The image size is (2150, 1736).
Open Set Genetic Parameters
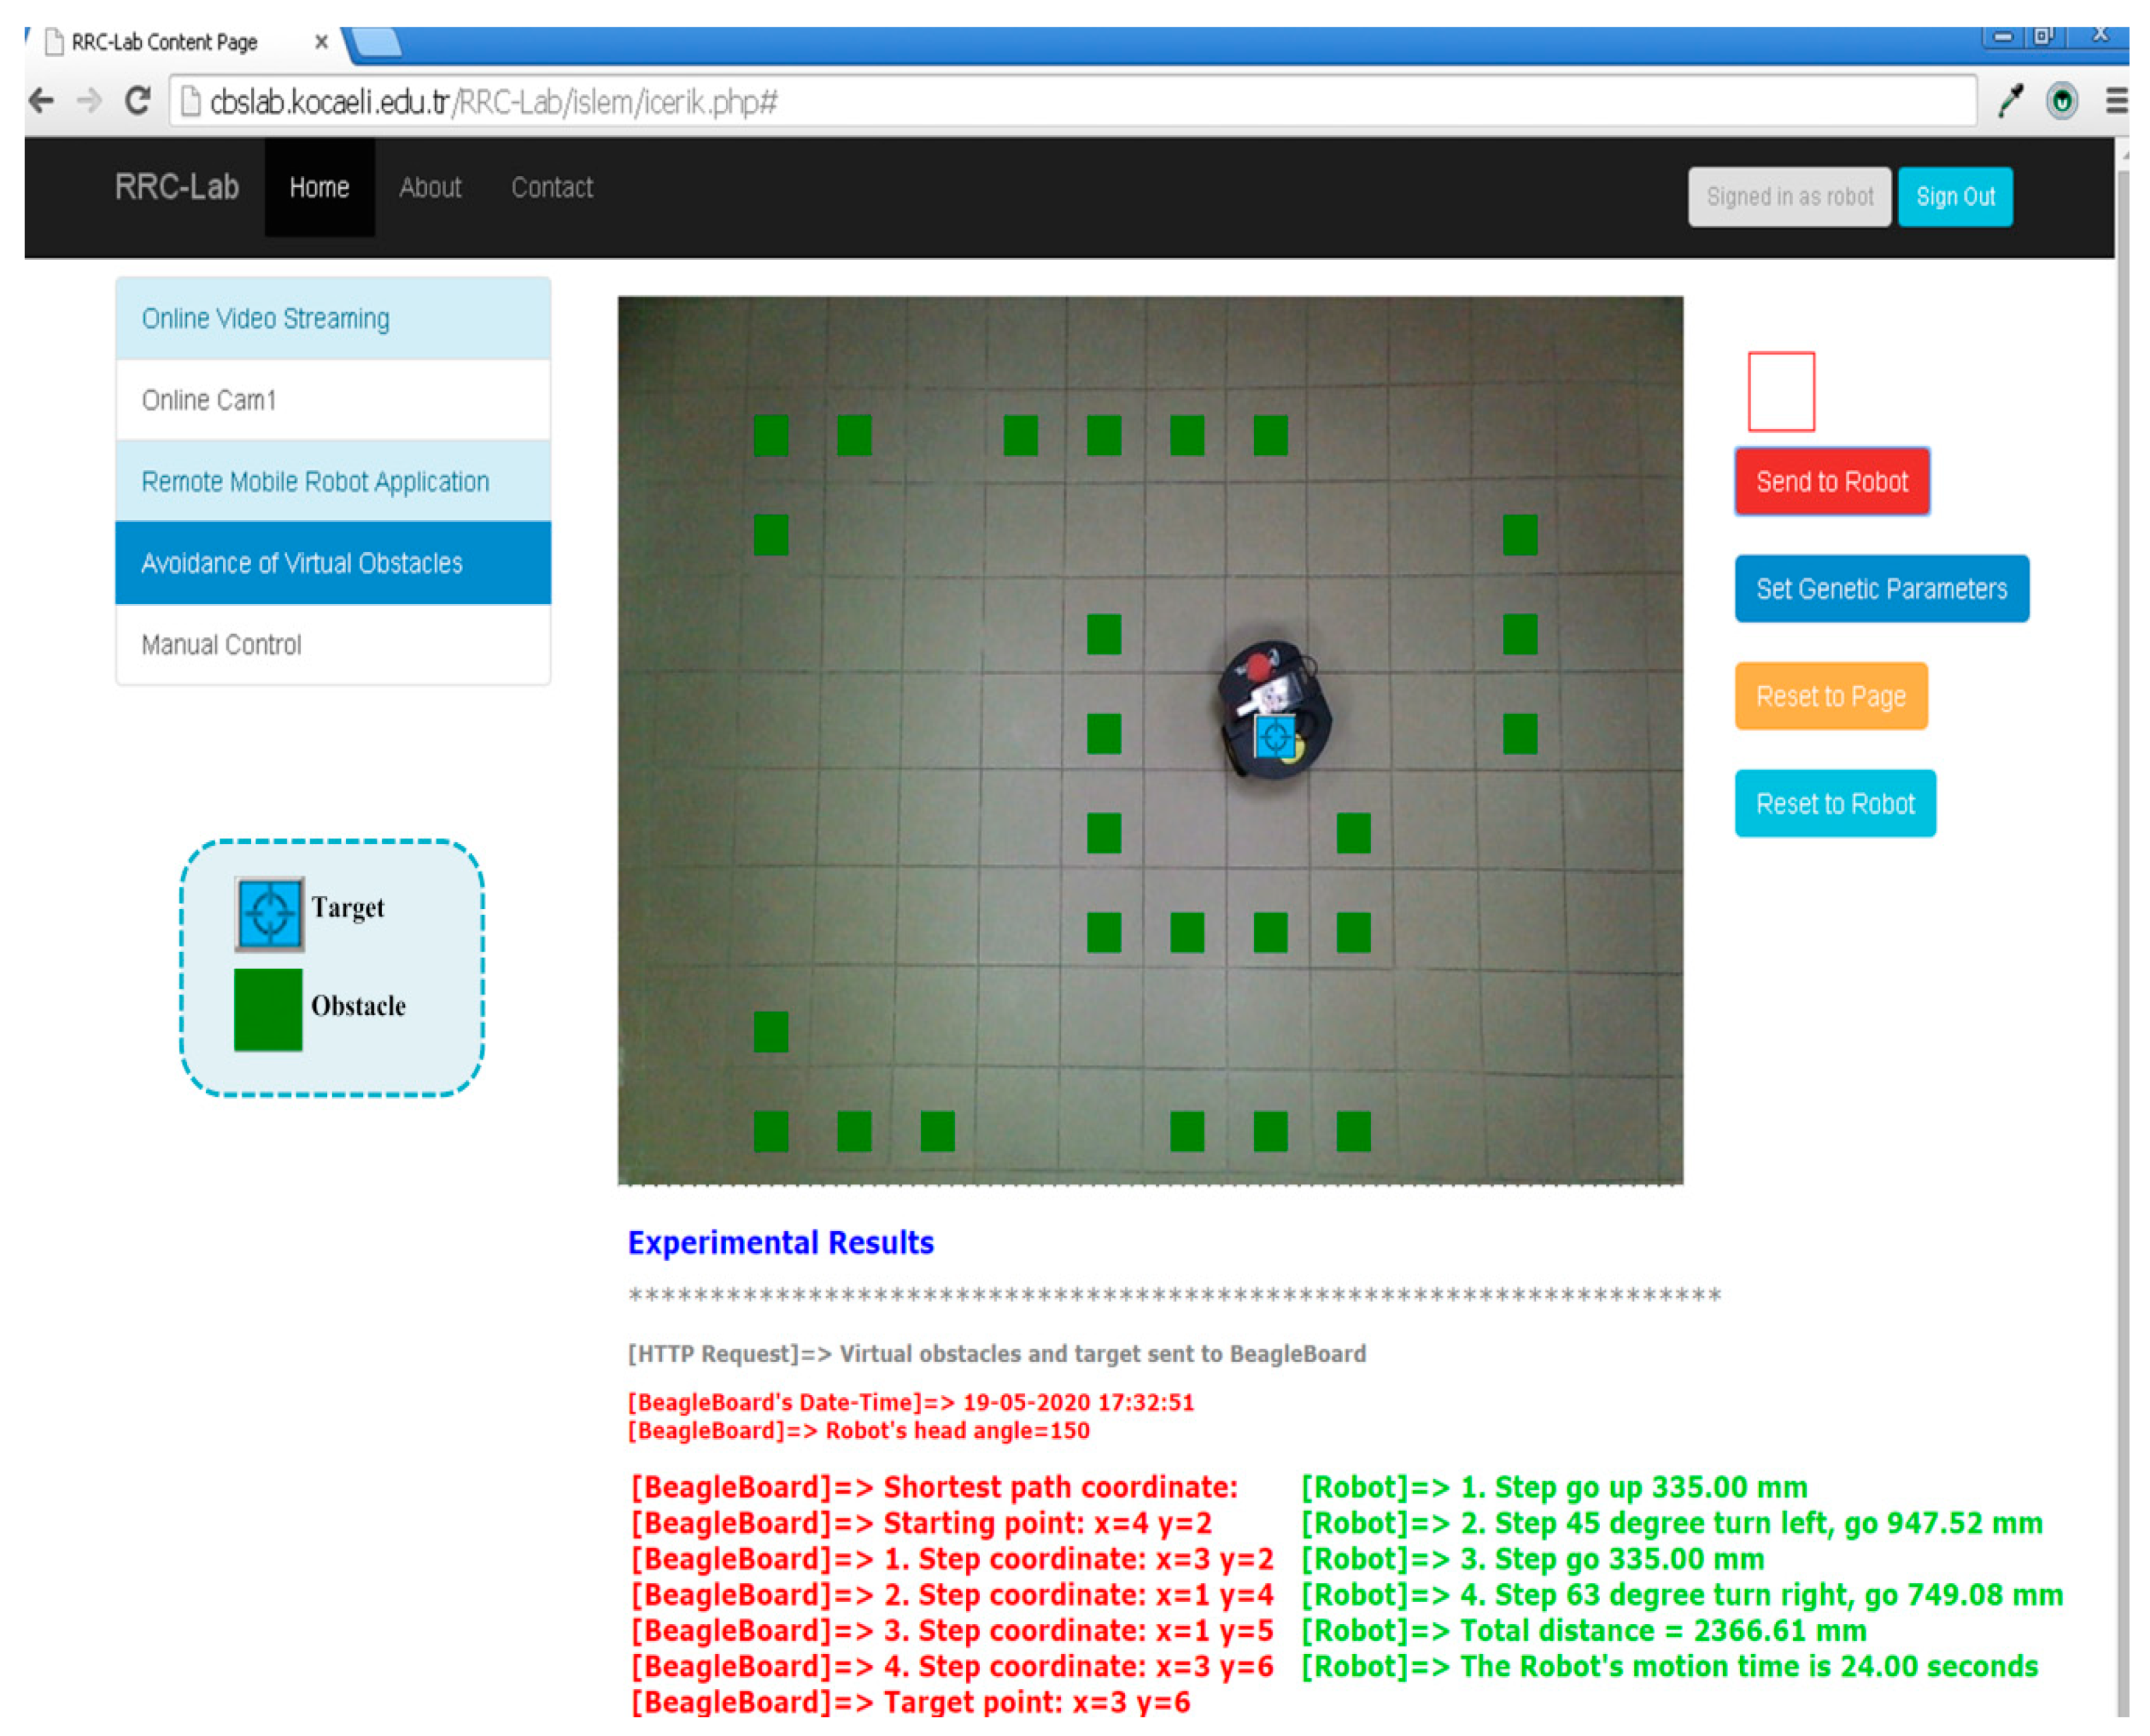[1881, 588]
